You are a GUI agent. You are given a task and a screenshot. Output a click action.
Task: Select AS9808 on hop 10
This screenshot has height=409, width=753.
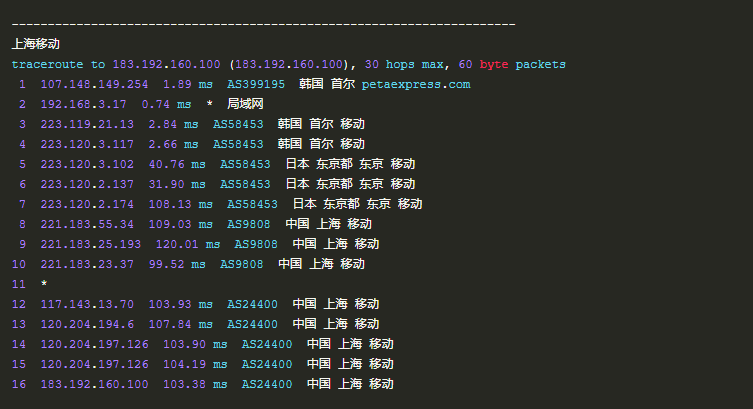click(242, 264)
